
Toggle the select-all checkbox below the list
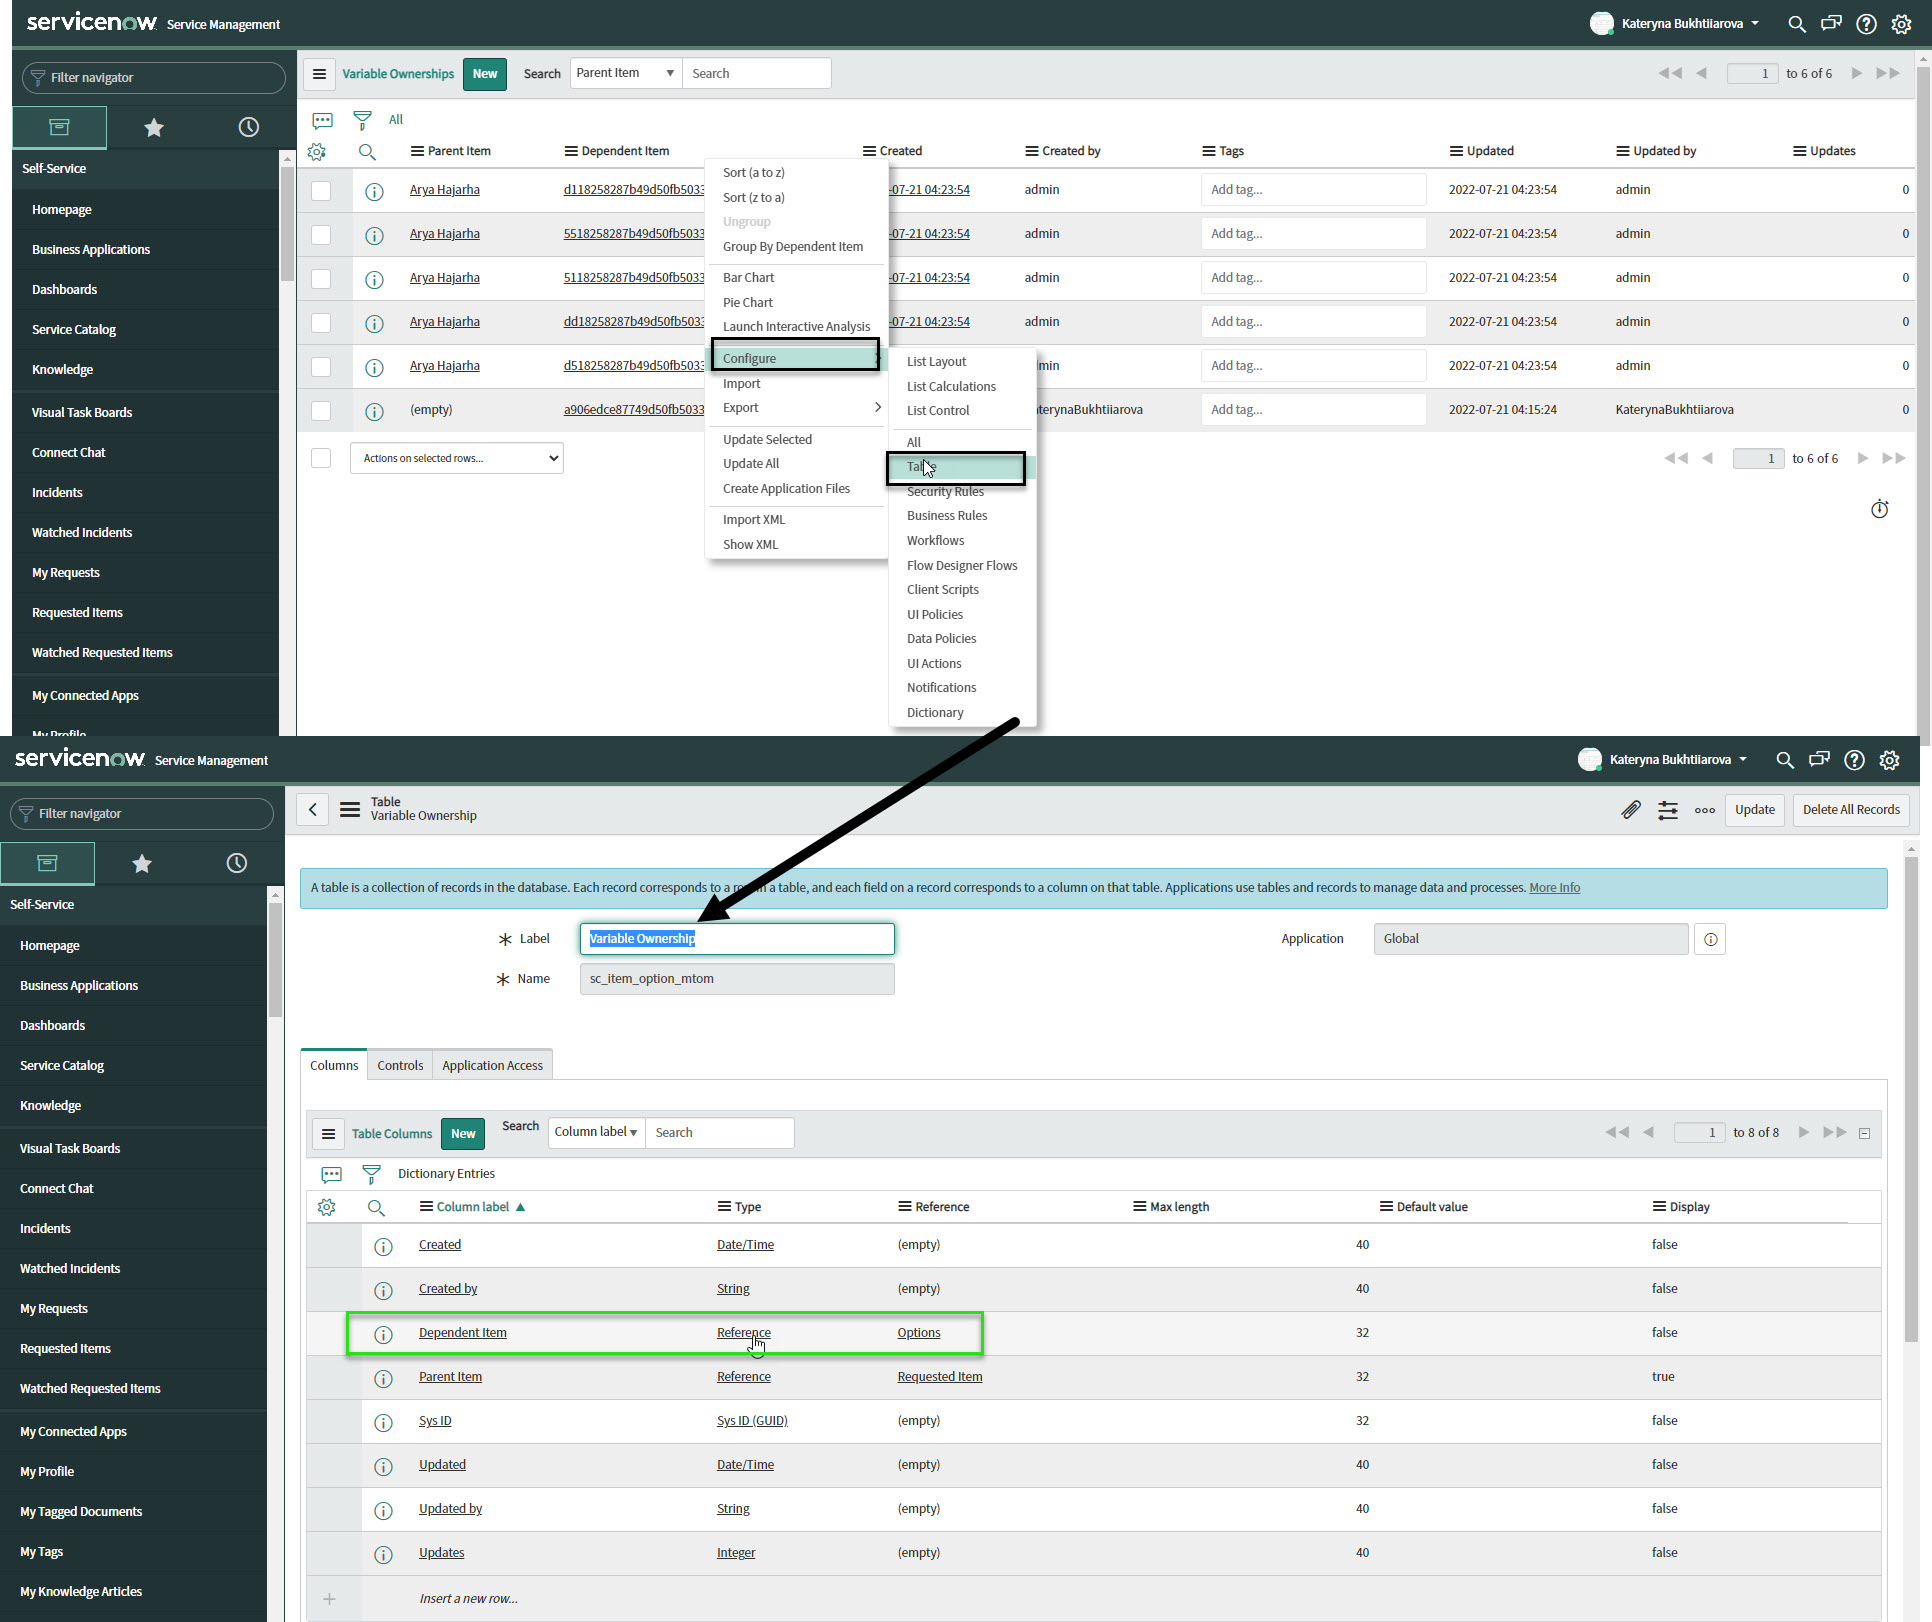pos(321,458)
